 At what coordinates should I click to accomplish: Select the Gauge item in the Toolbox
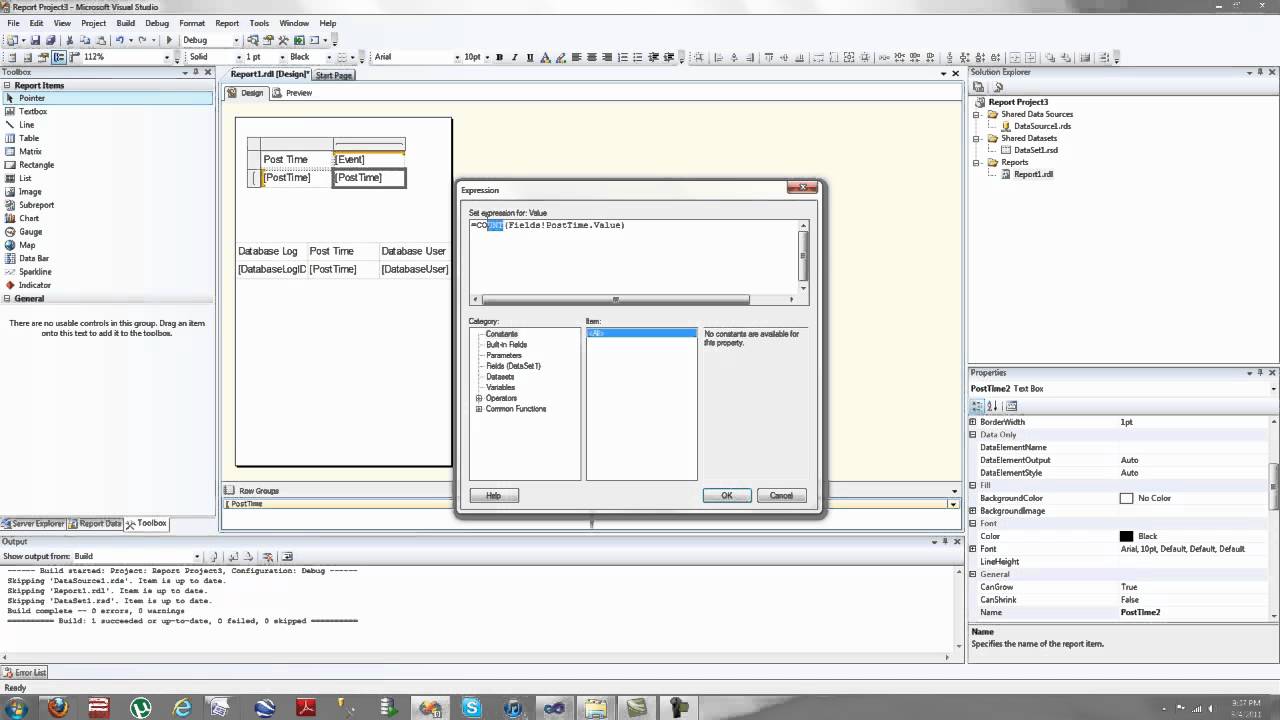click(30, 231)
